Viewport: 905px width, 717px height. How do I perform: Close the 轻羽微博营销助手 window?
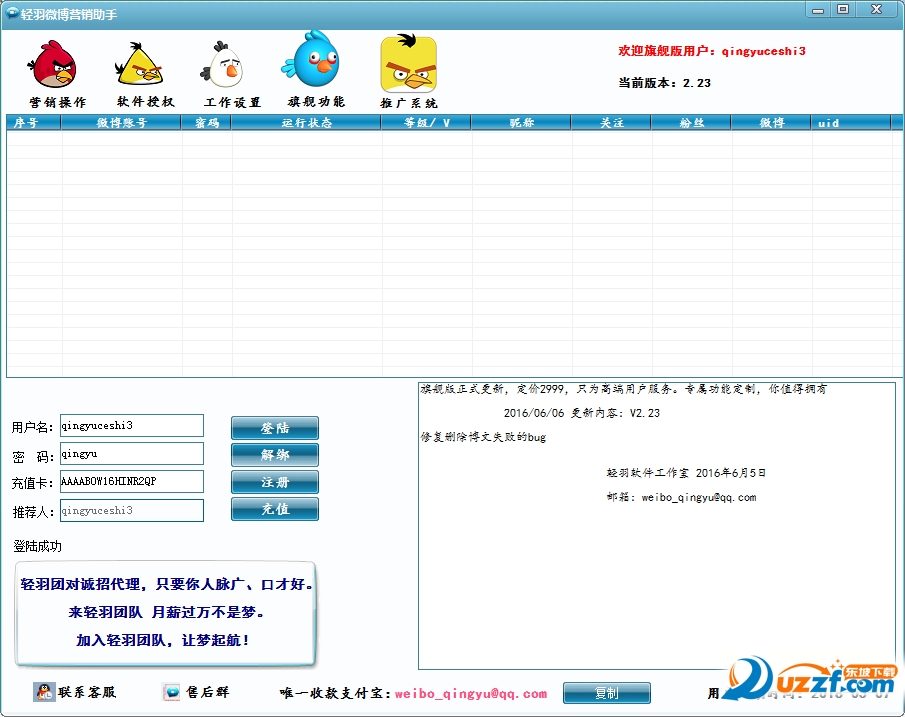coord(877,9)
